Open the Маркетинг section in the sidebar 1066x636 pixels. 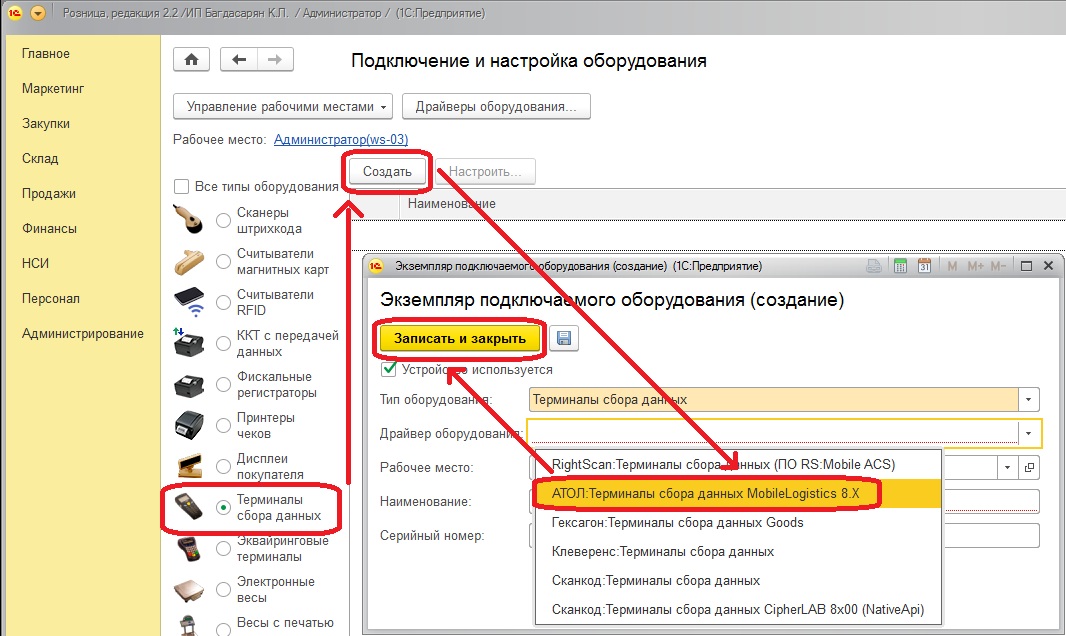(x=53, y=88)
